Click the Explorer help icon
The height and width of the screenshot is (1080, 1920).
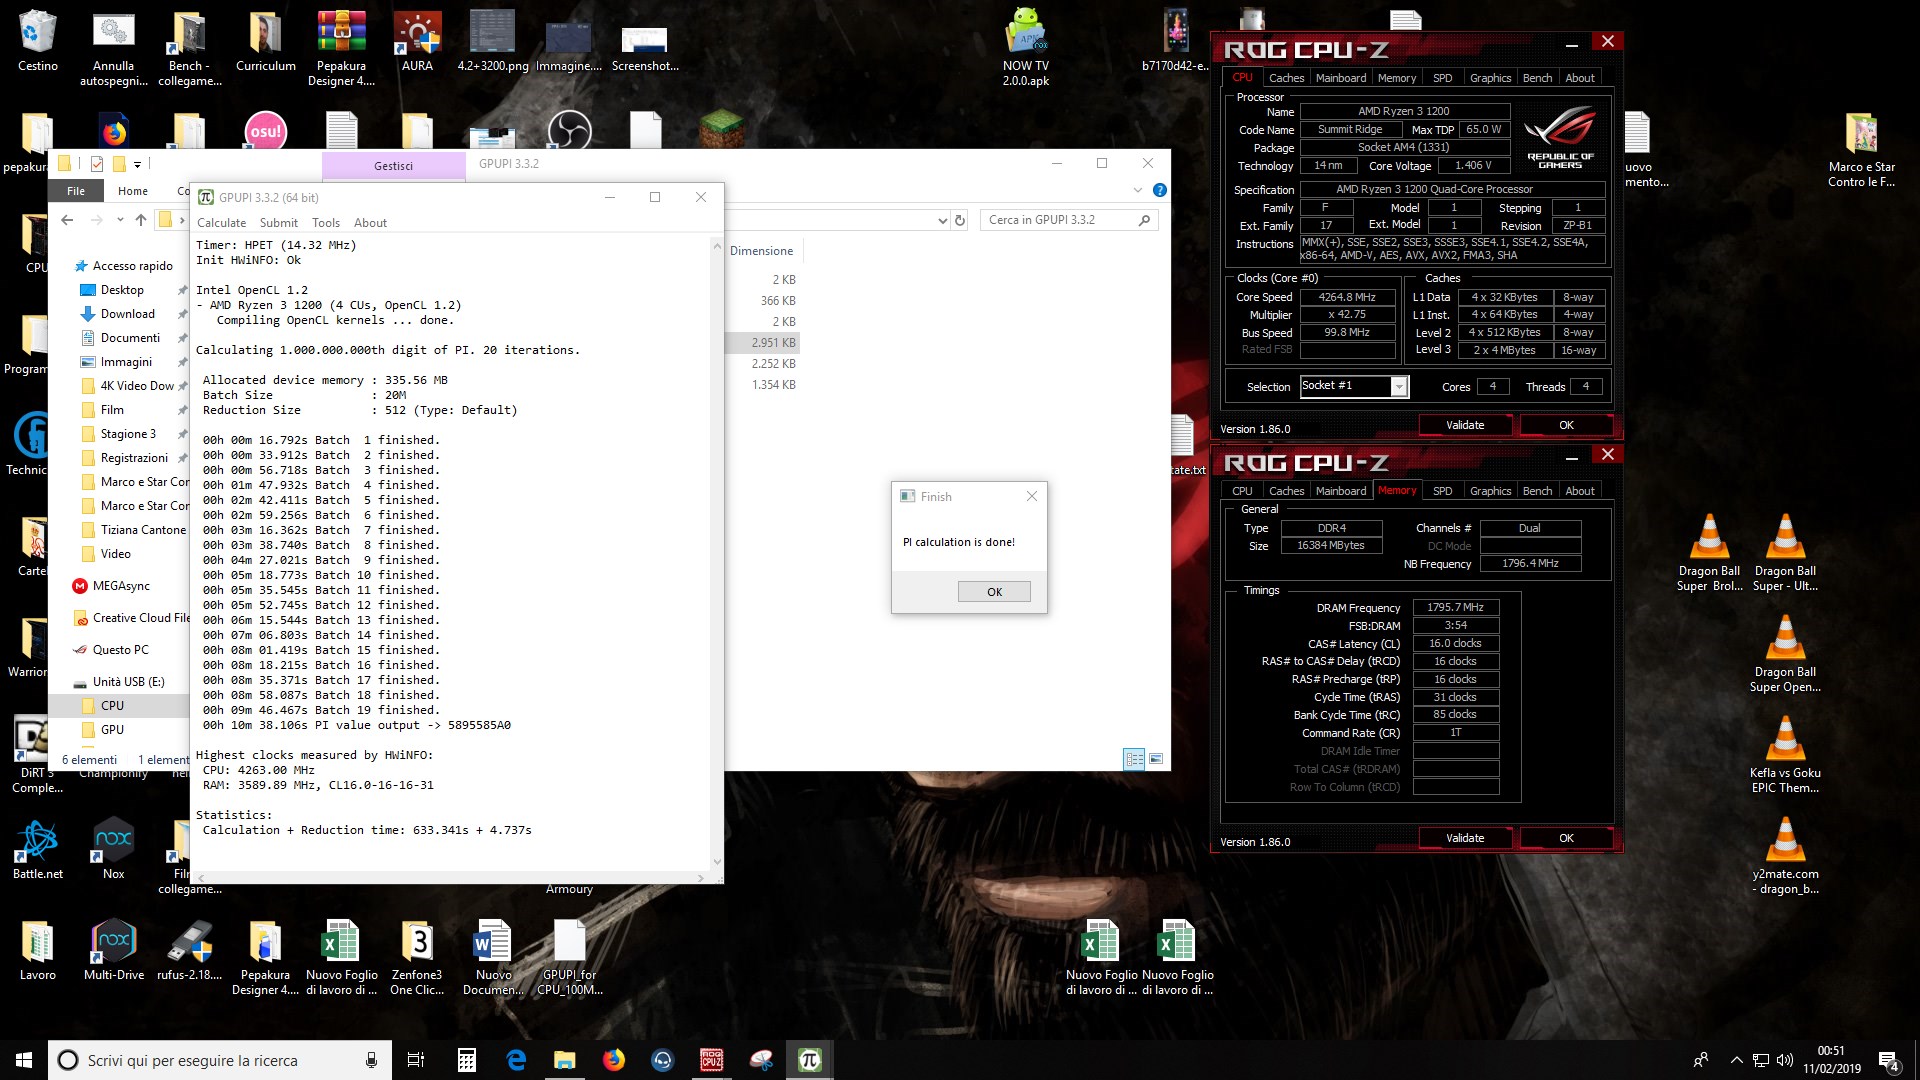(x=1159, y=190)
